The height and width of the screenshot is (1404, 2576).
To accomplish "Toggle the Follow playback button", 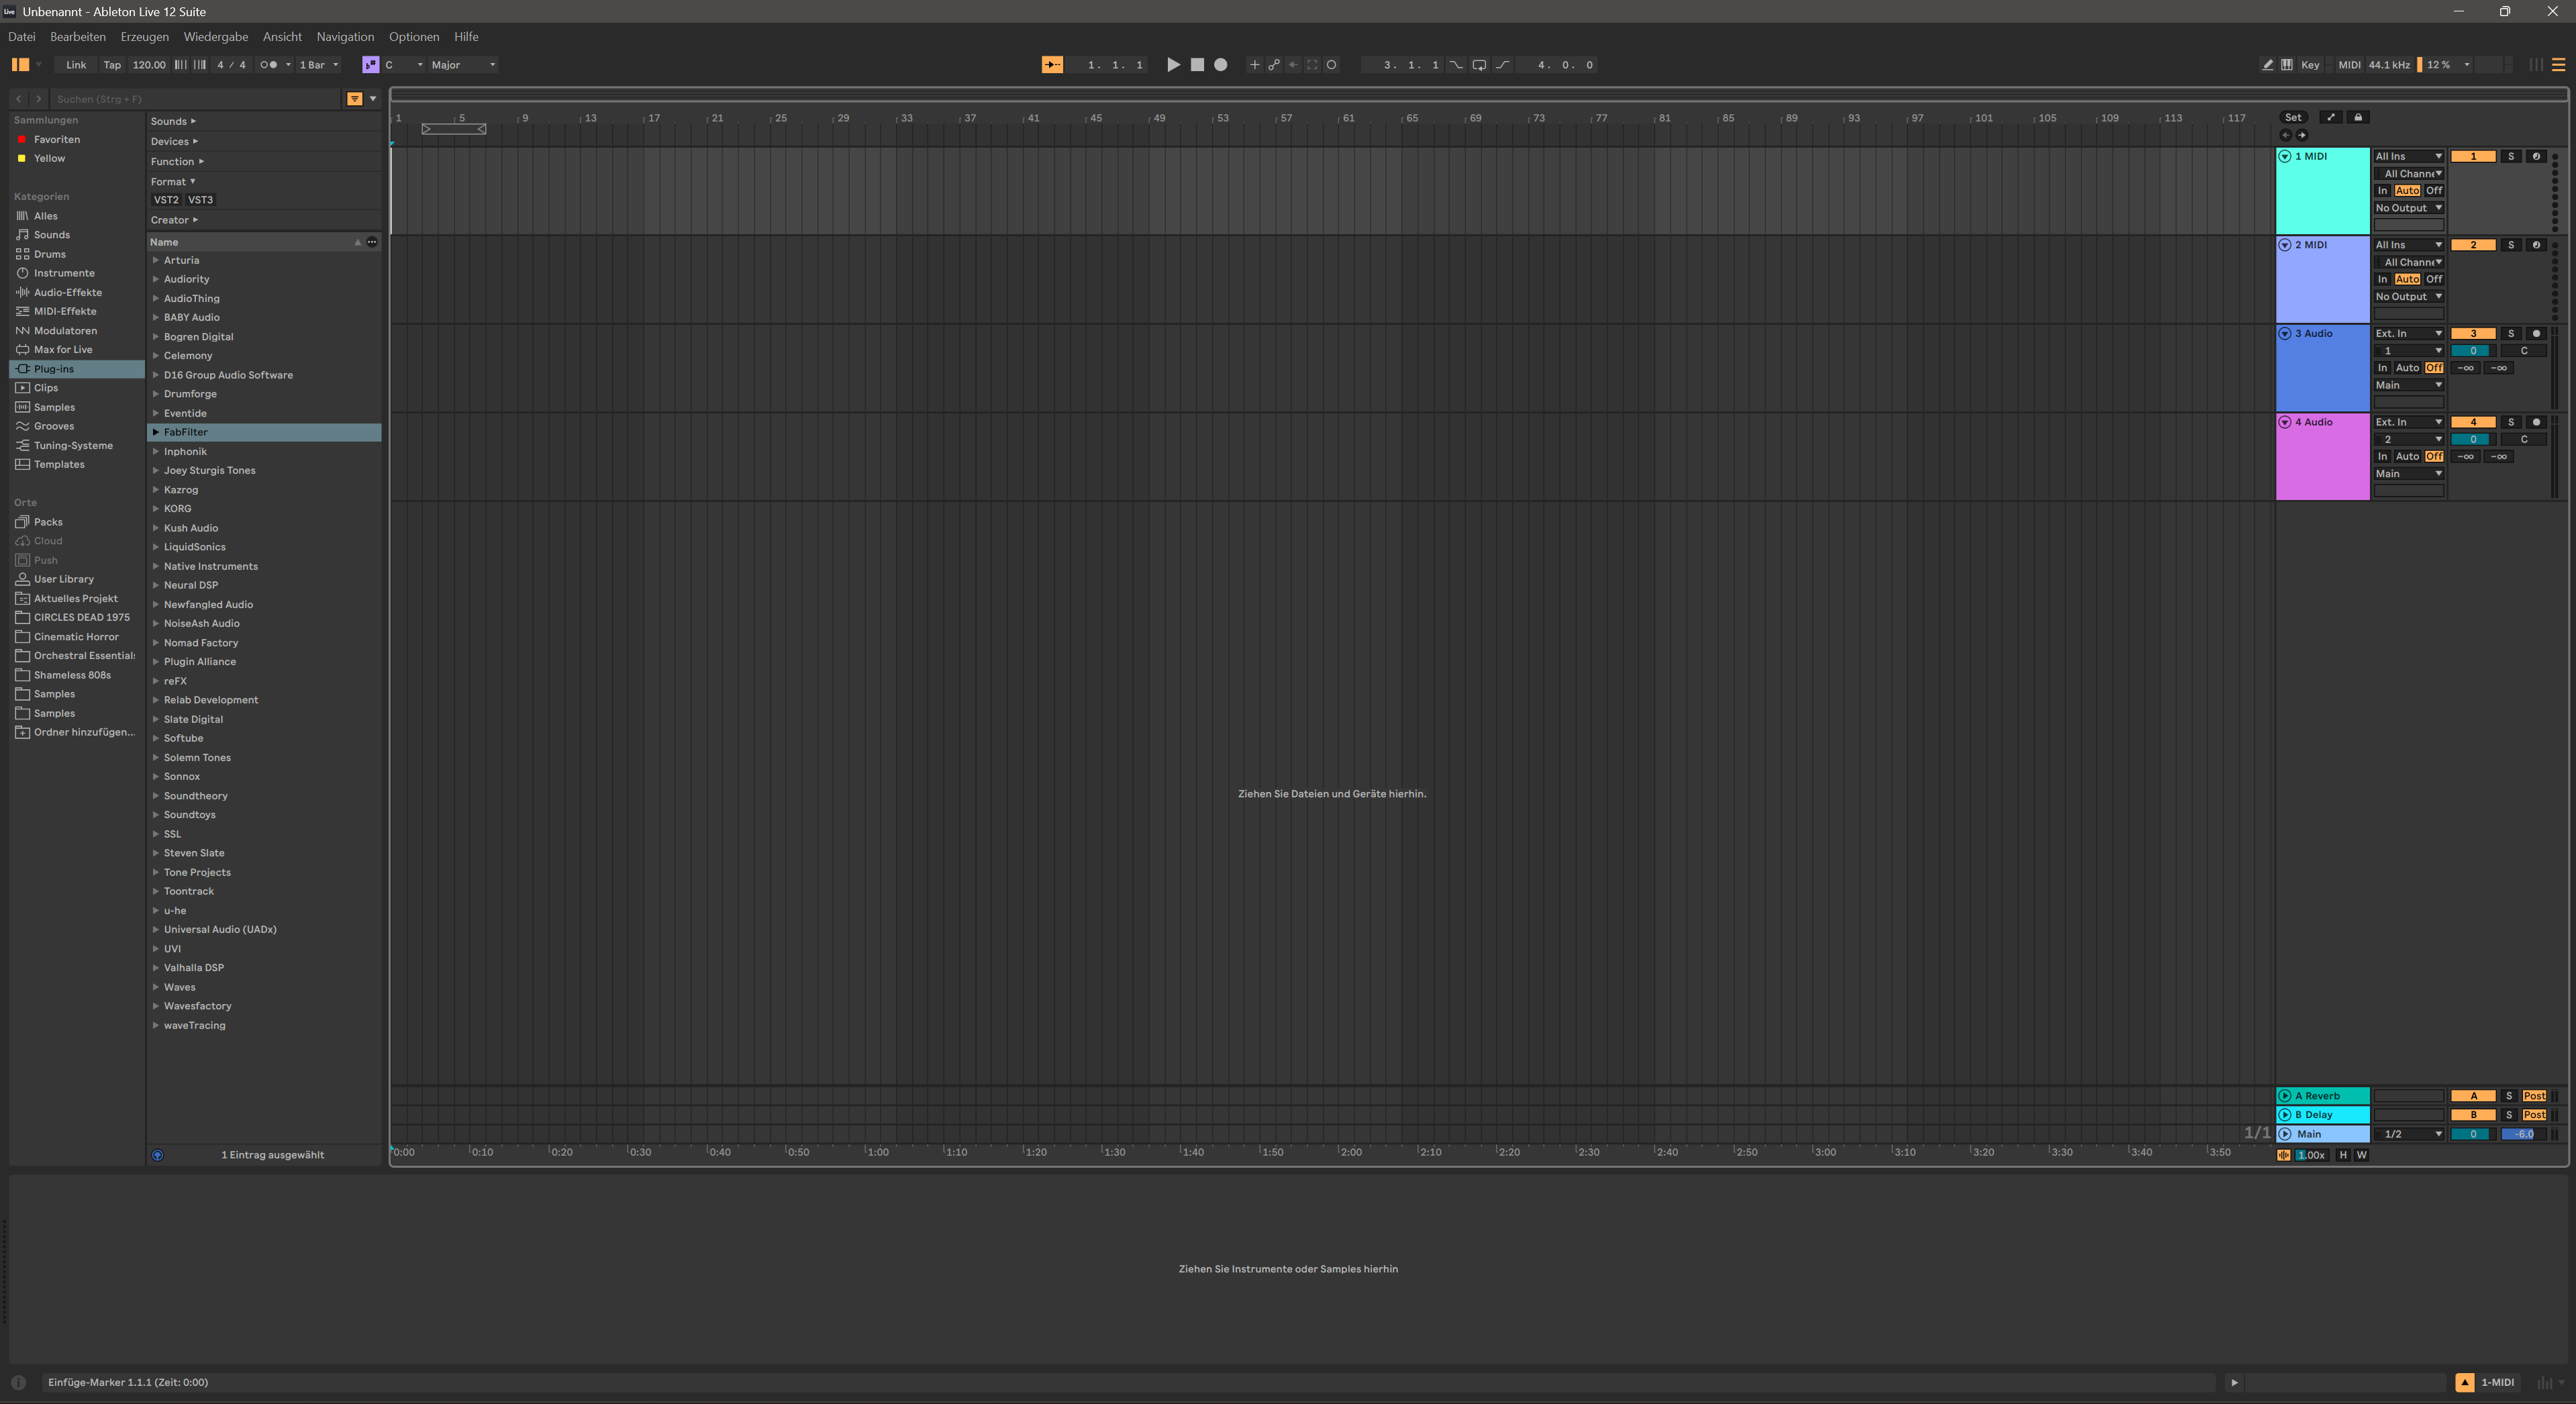I will click(x=1052, y=65).
